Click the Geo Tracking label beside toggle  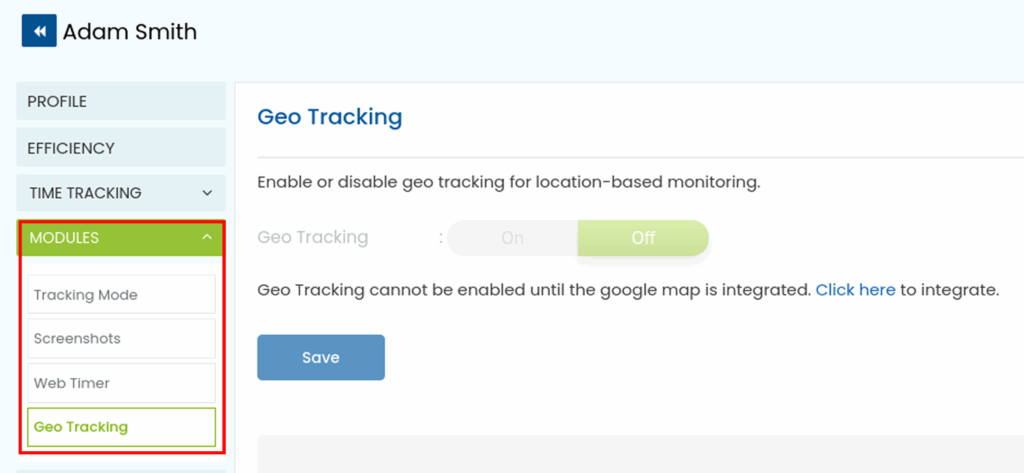click(x=313, y=238)
